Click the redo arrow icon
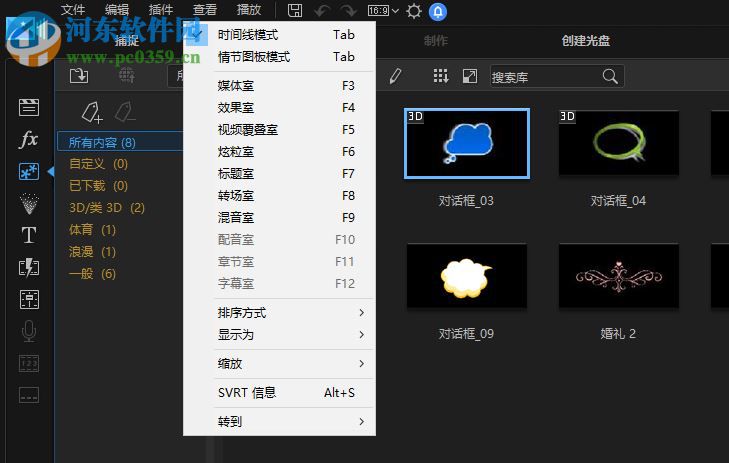 (x=348, y=10)
